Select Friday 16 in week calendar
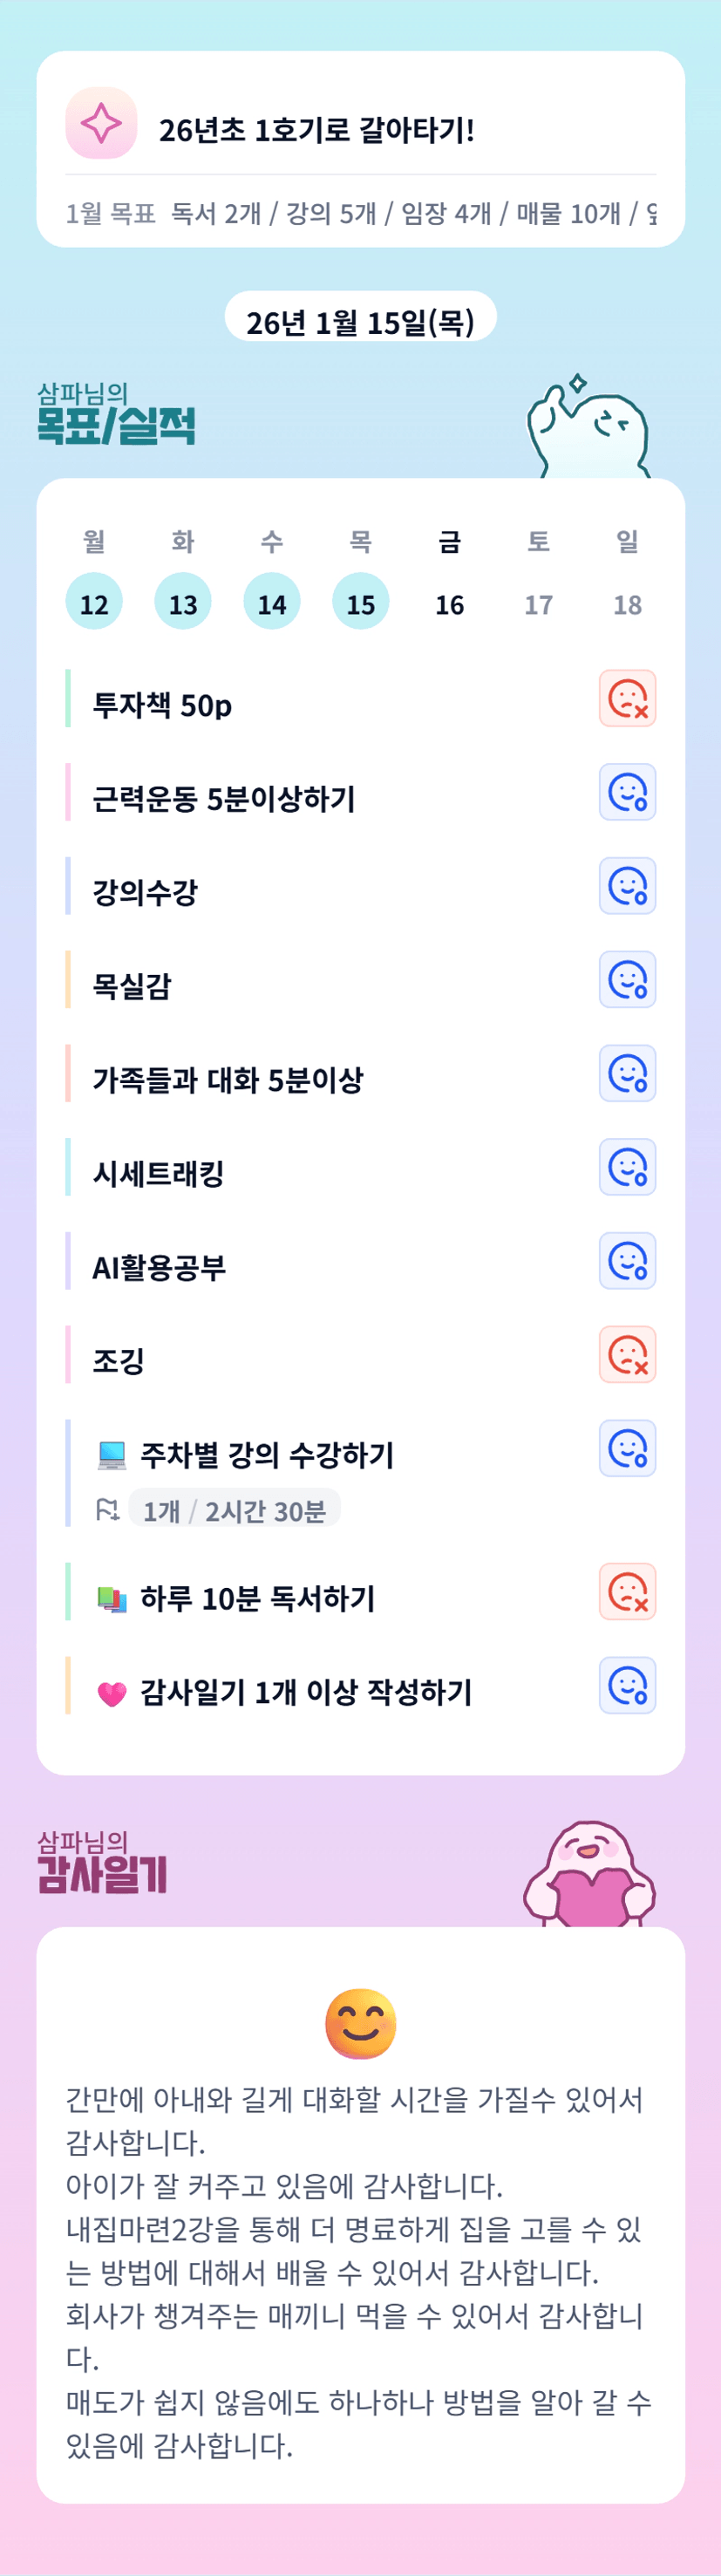The width and height of the screenshot is (721, 2576). [450, 604]
